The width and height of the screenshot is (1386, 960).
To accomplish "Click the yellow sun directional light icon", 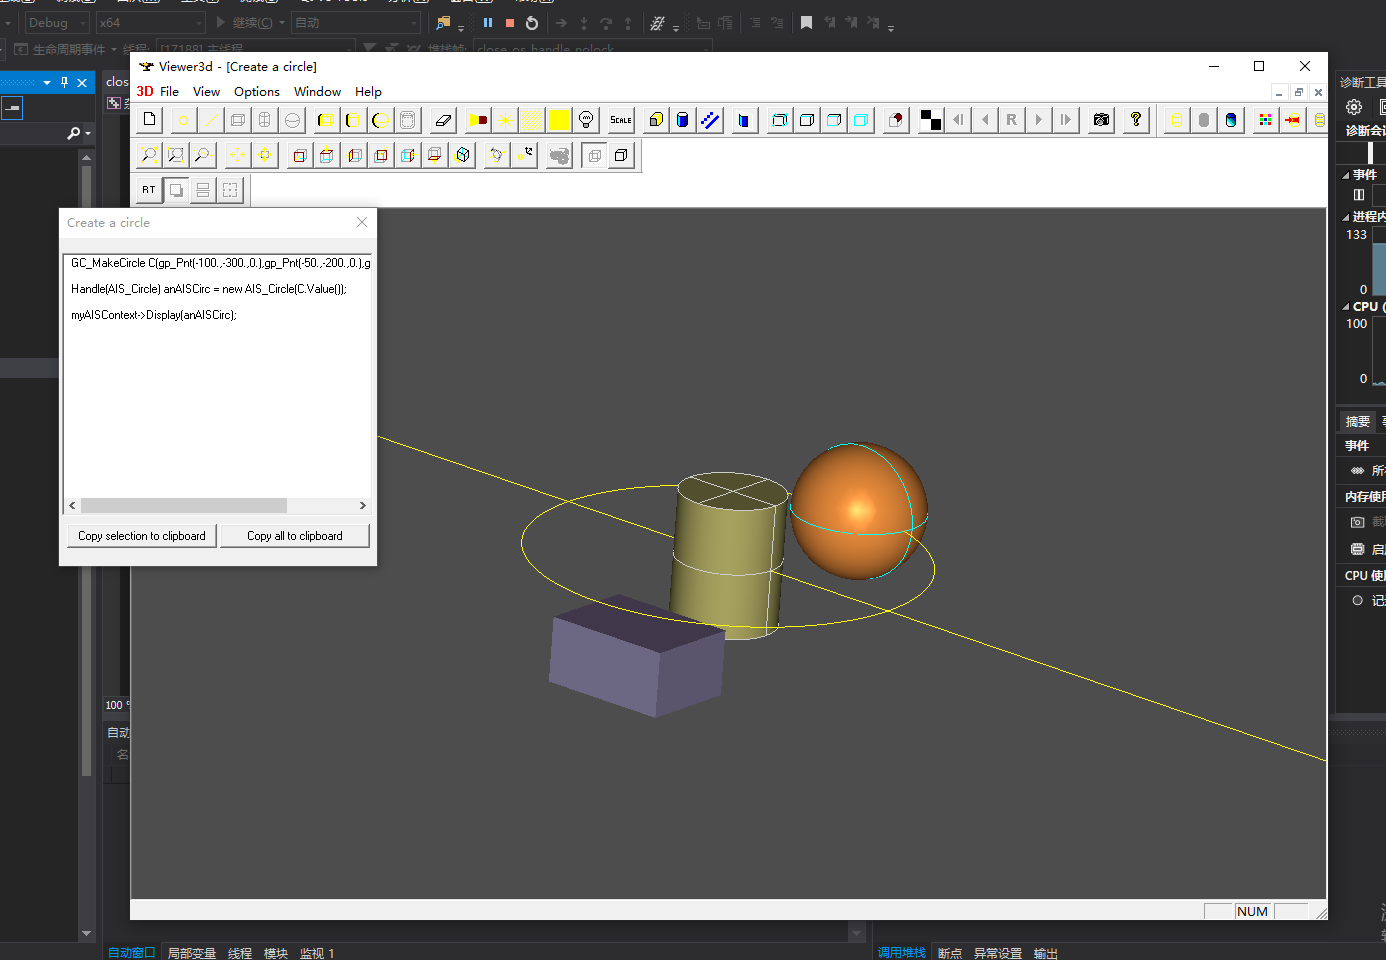I will click(505, 120).
